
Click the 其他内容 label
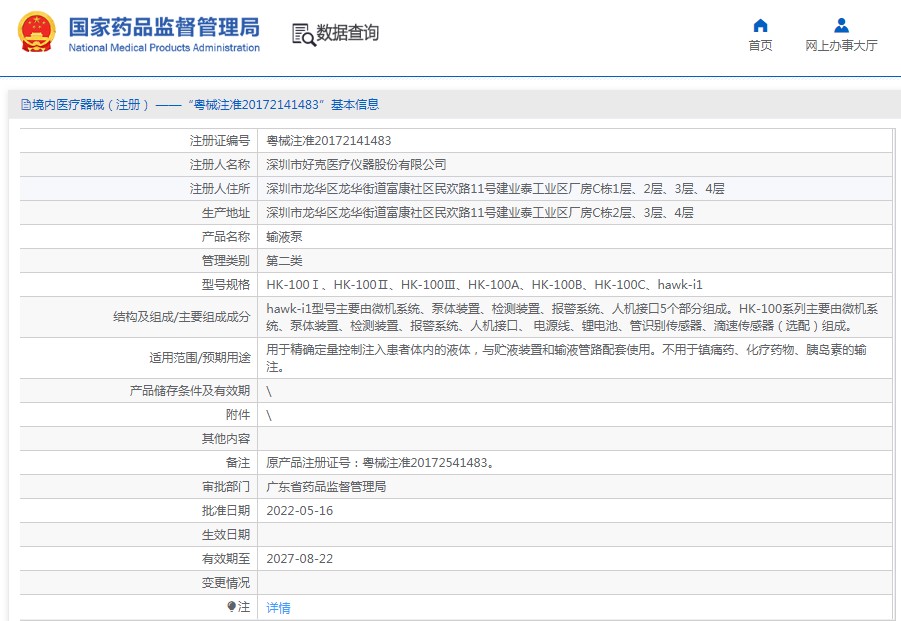pos(226,439)
